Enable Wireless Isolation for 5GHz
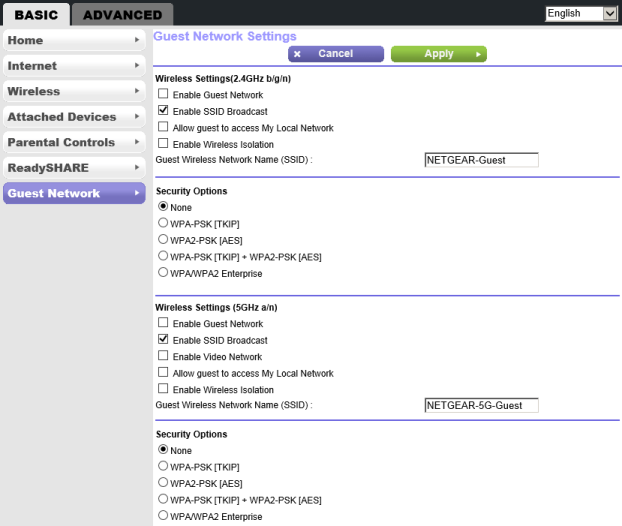 point(163,388)
